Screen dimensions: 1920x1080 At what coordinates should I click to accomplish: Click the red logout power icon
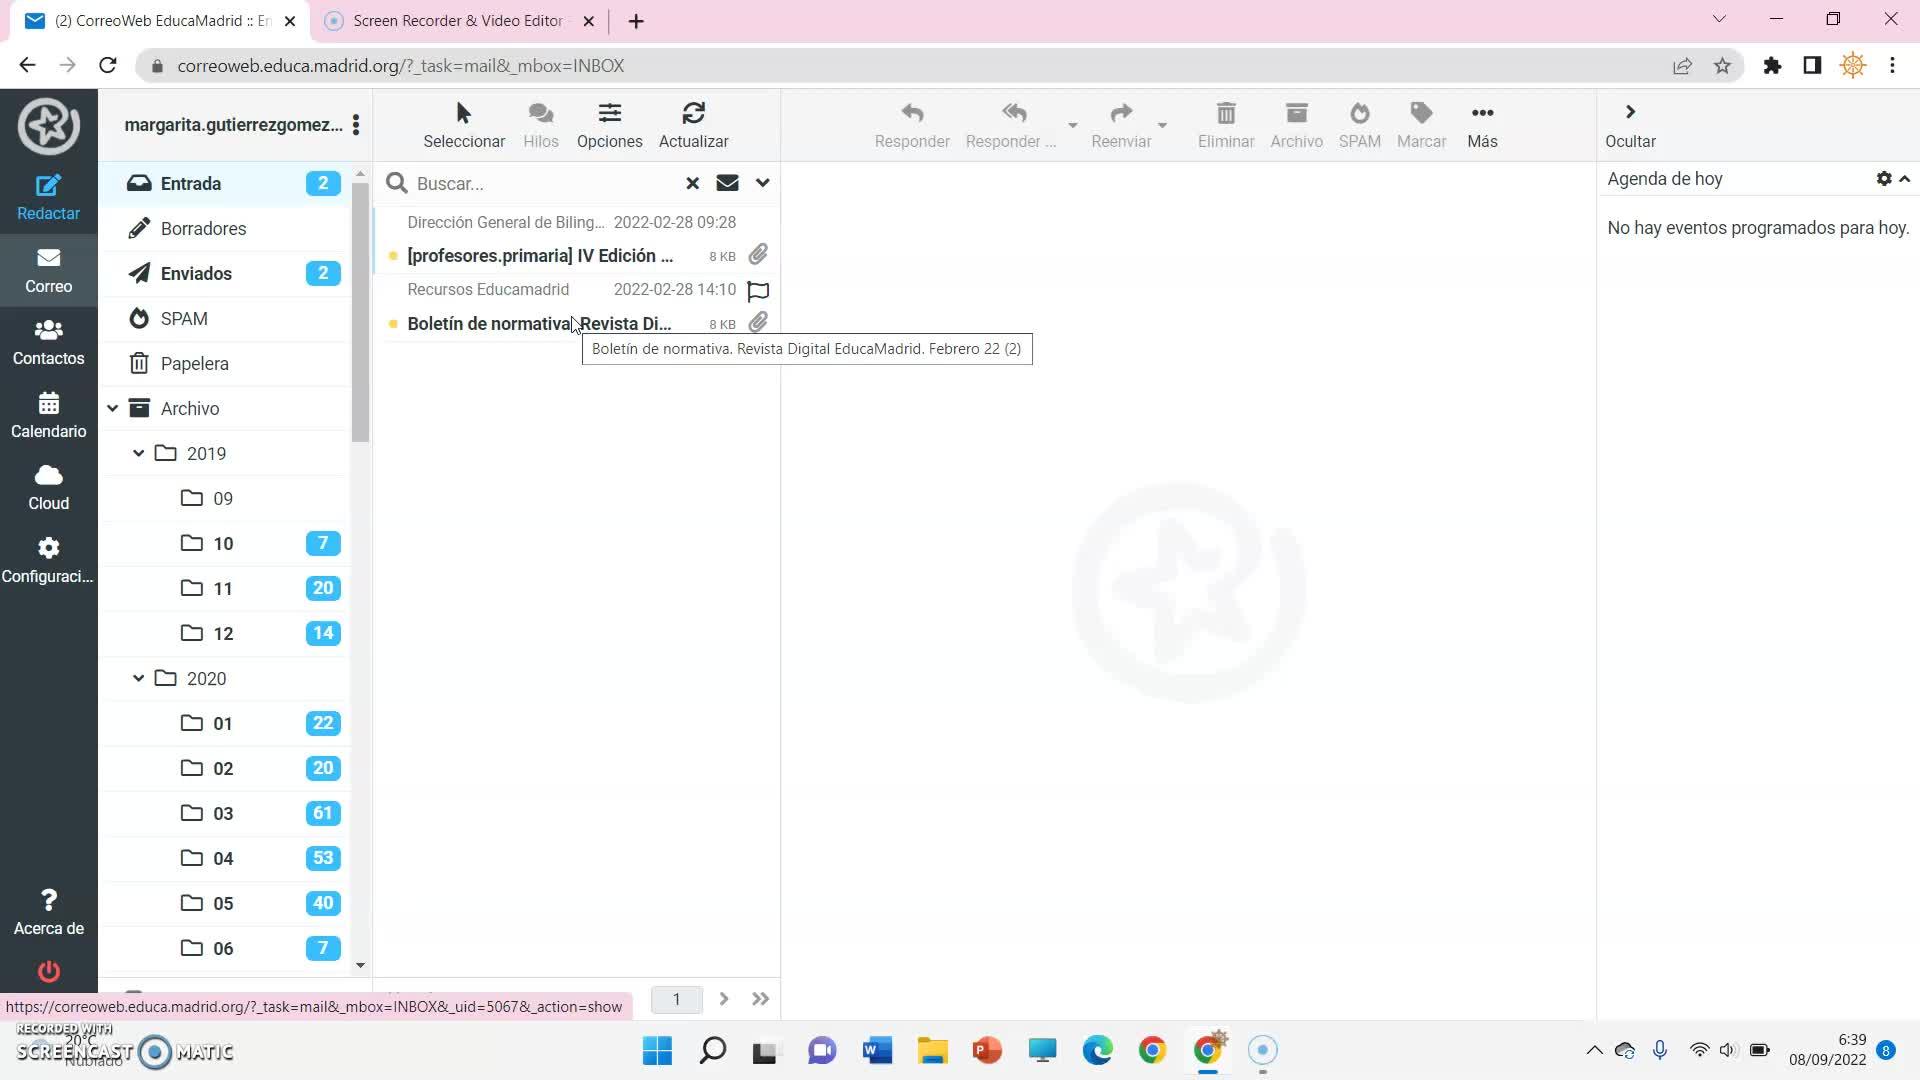point(48,970)
